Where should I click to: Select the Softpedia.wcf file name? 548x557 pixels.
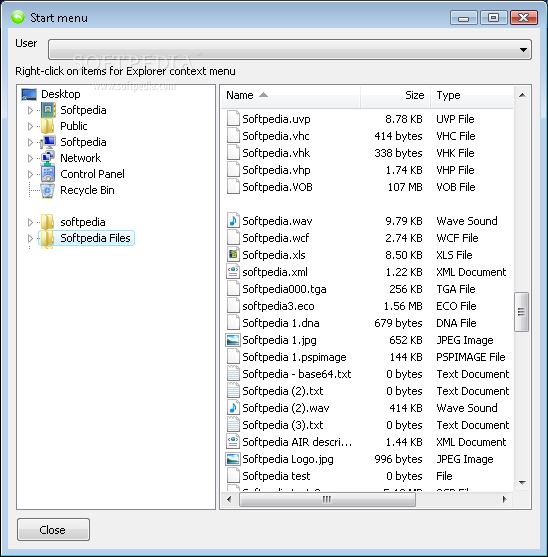pos(276,238)
